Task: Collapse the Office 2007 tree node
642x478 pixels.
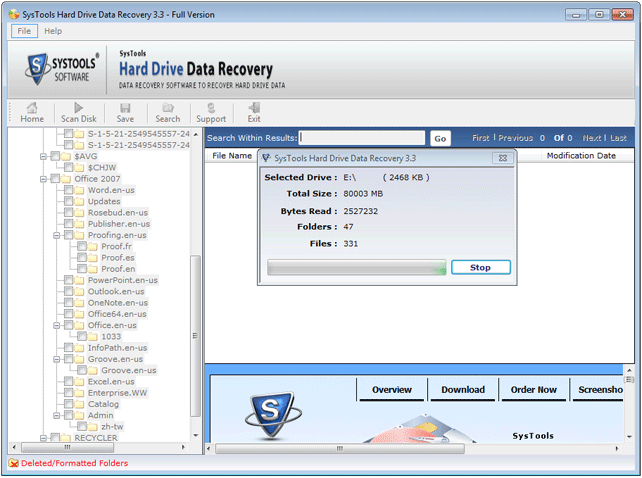Action: tap(43, 179)
